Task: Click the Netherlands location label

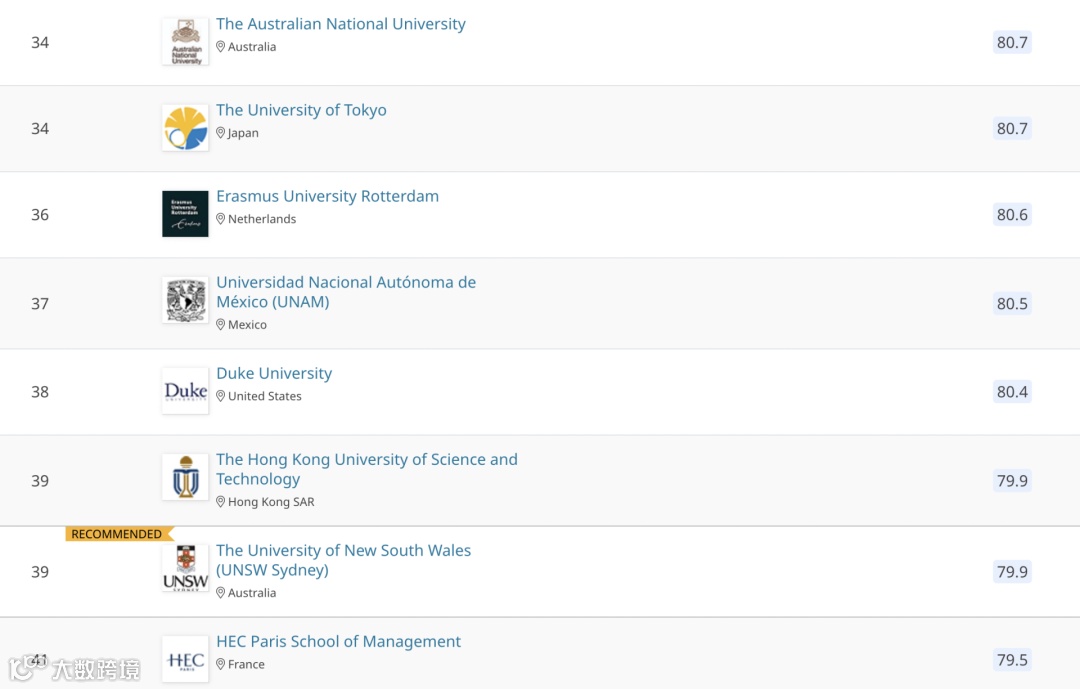Action: [261, 219]
